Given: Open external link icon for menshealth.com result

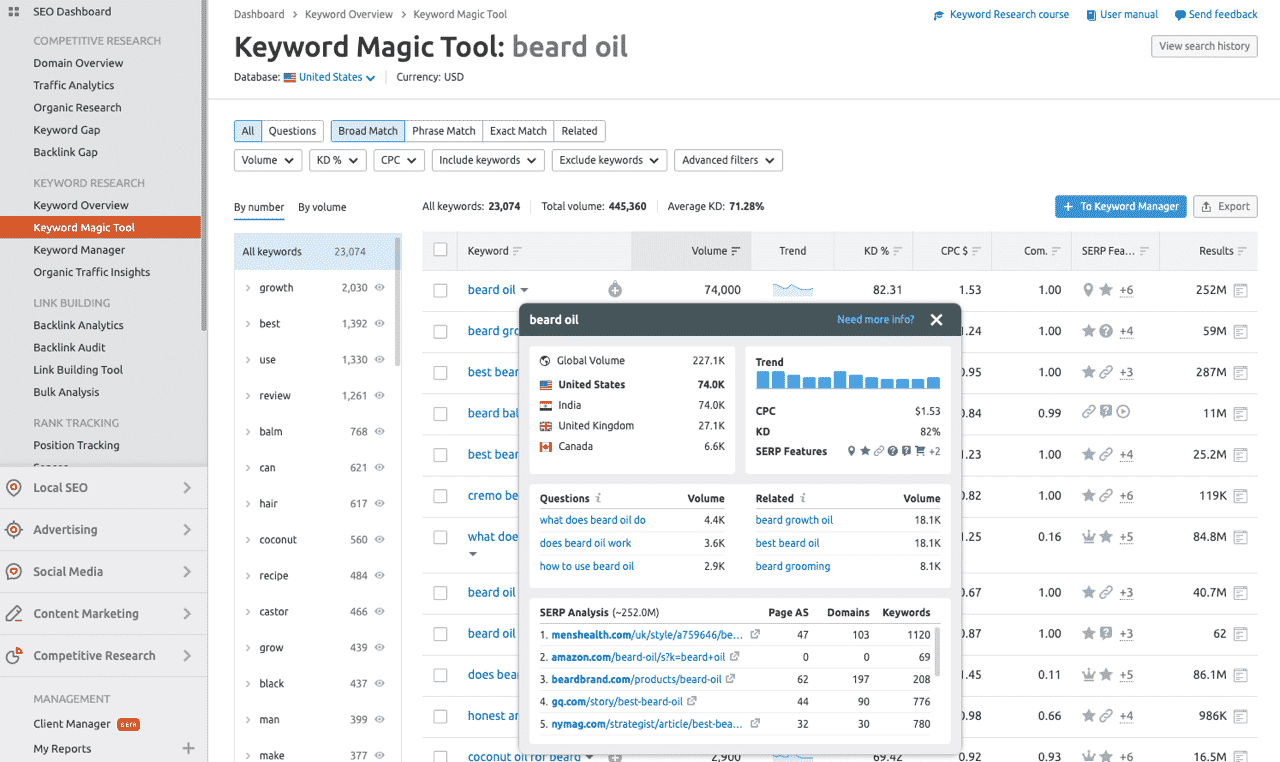Looking at the screenshot, I should pyautogui.click(x=755, y=635).
